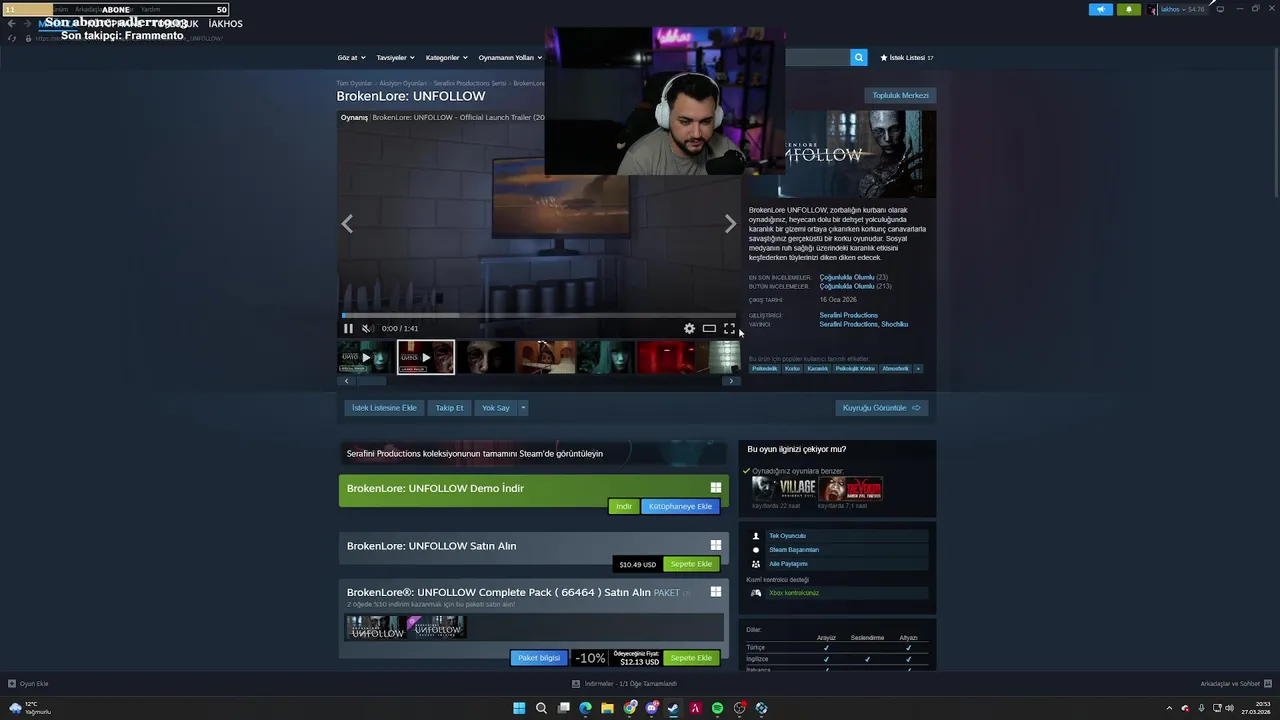1280x720 pixels.
Task: Expand the Kategoriler dropdown menu
Action: tap(446, 57)
